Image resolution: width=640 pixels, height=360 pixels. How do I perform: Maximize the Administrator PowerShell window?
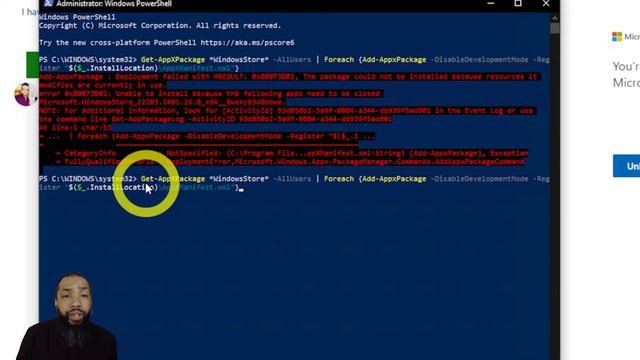(x=518, y=3)
